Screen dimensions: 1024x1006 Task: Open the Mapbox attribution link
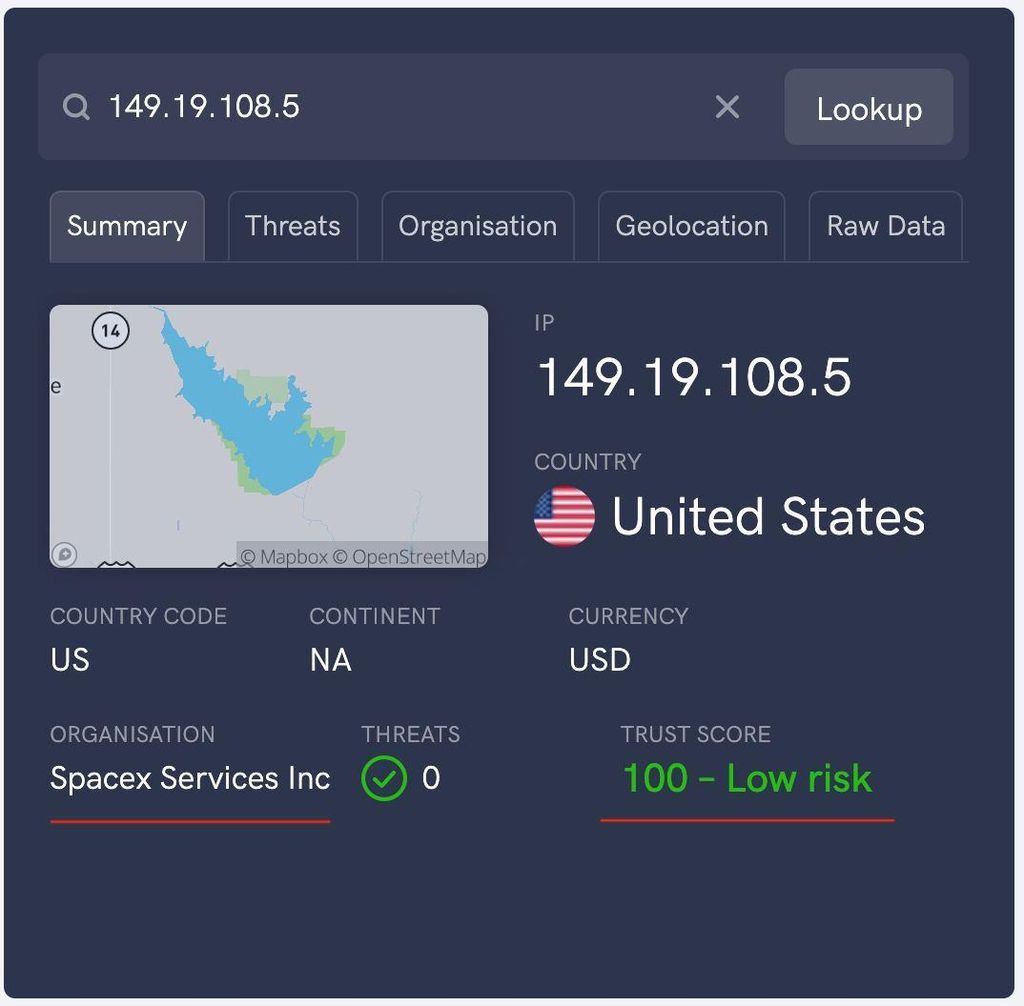click(284, 557)
